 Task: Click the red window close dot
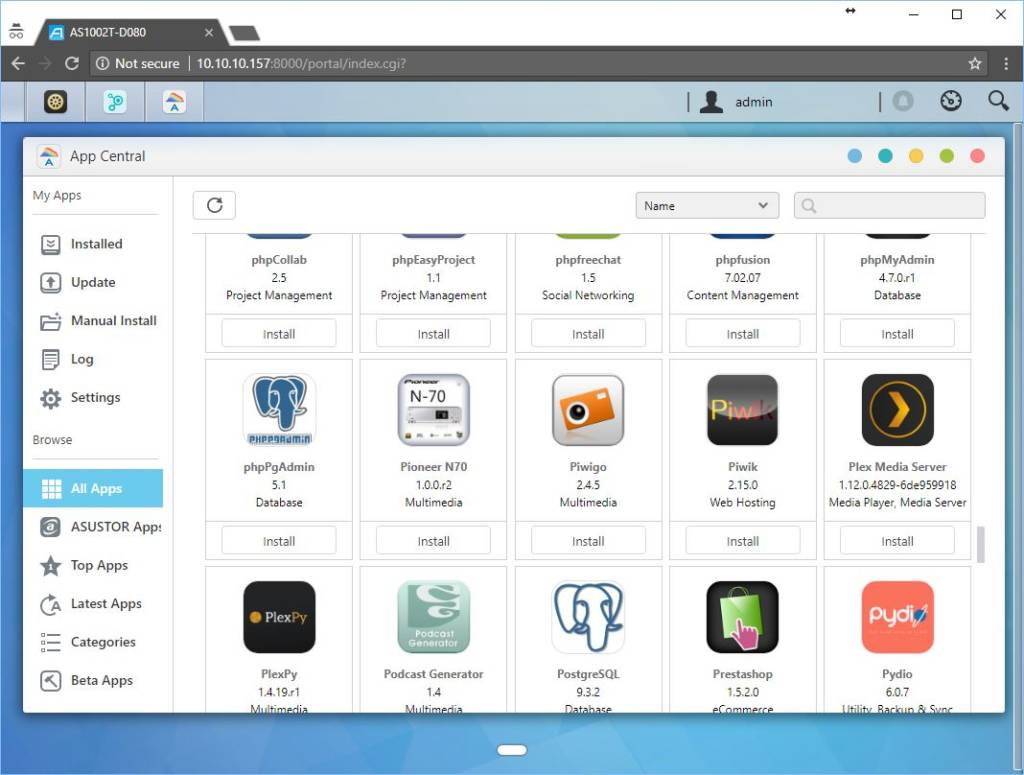point(978,156)
